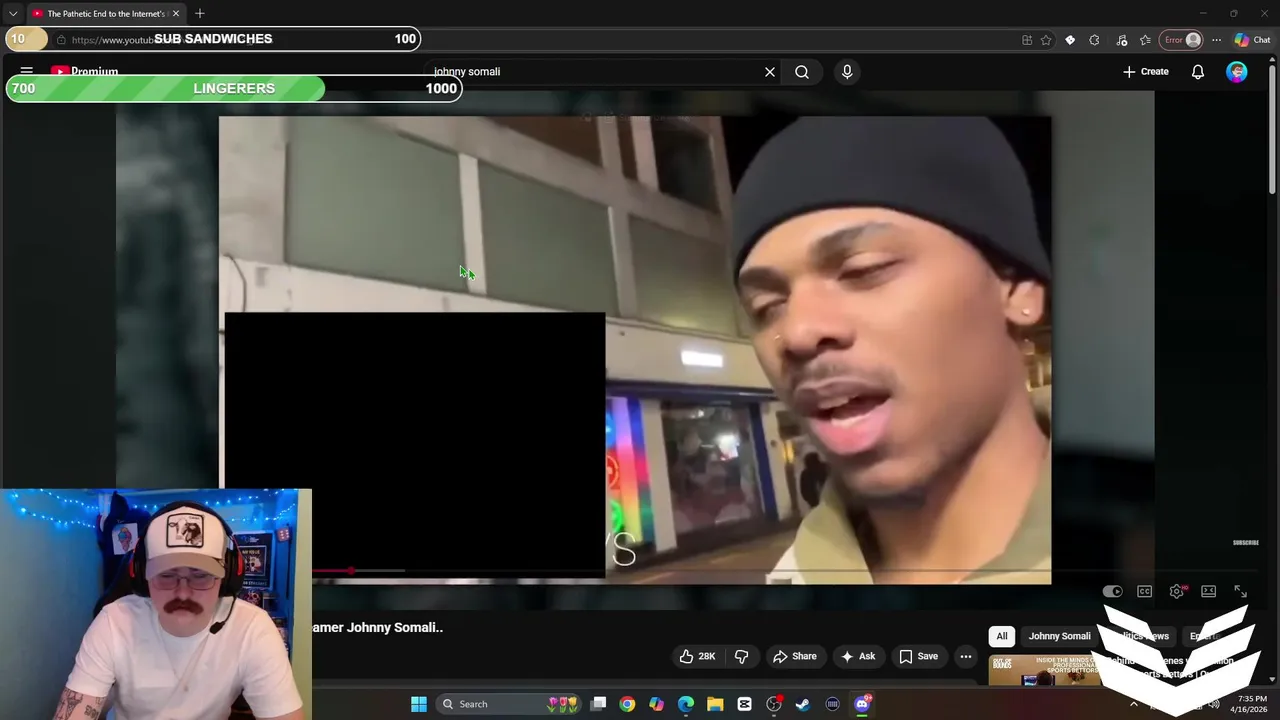This screenshot has width=1280, height=720.
Task: Click the YouTube search magnifier button
Action: pos(802,72)
